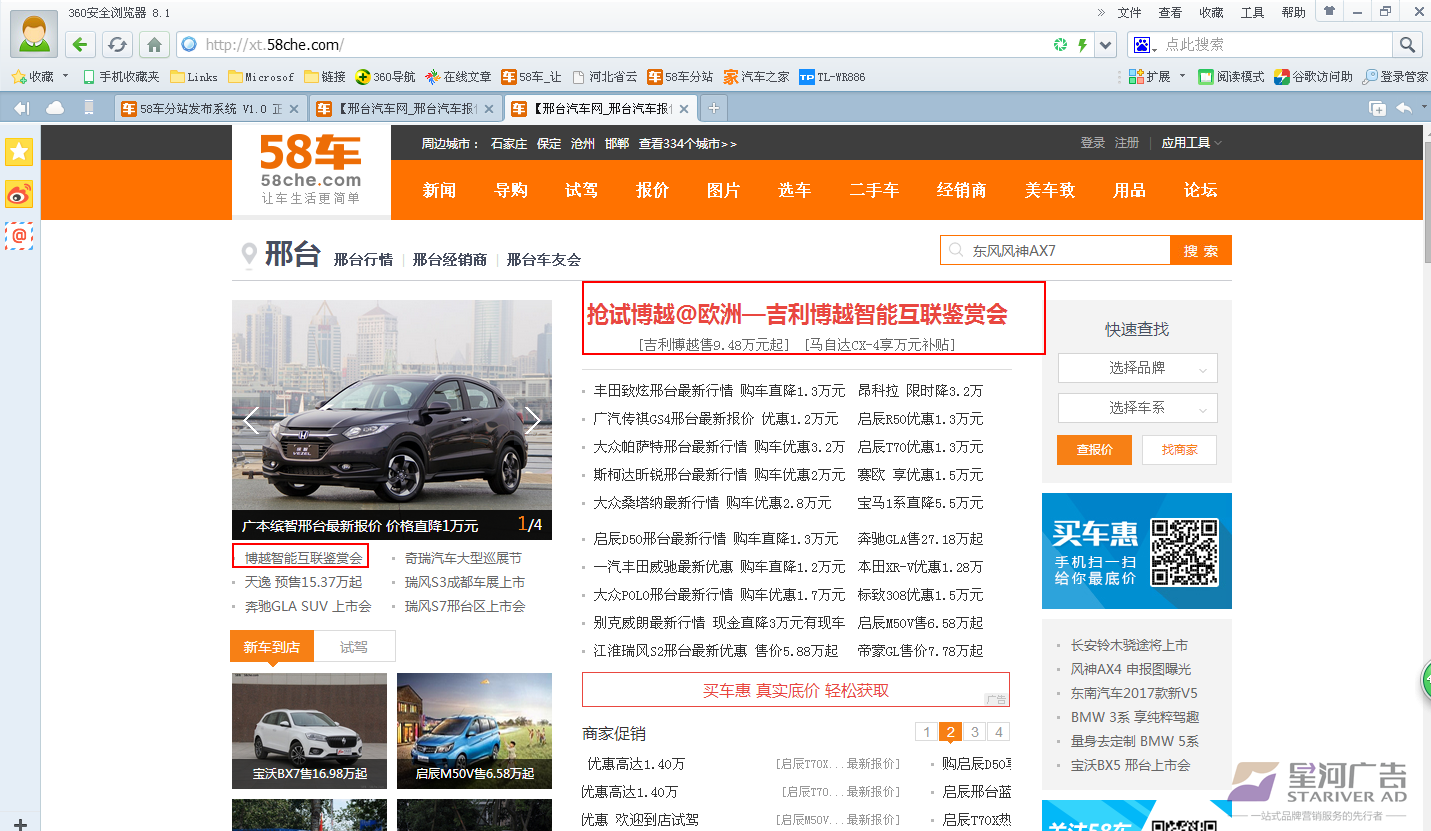
Task: Go to browser home page icon
Action: click(x=153, y=45)
